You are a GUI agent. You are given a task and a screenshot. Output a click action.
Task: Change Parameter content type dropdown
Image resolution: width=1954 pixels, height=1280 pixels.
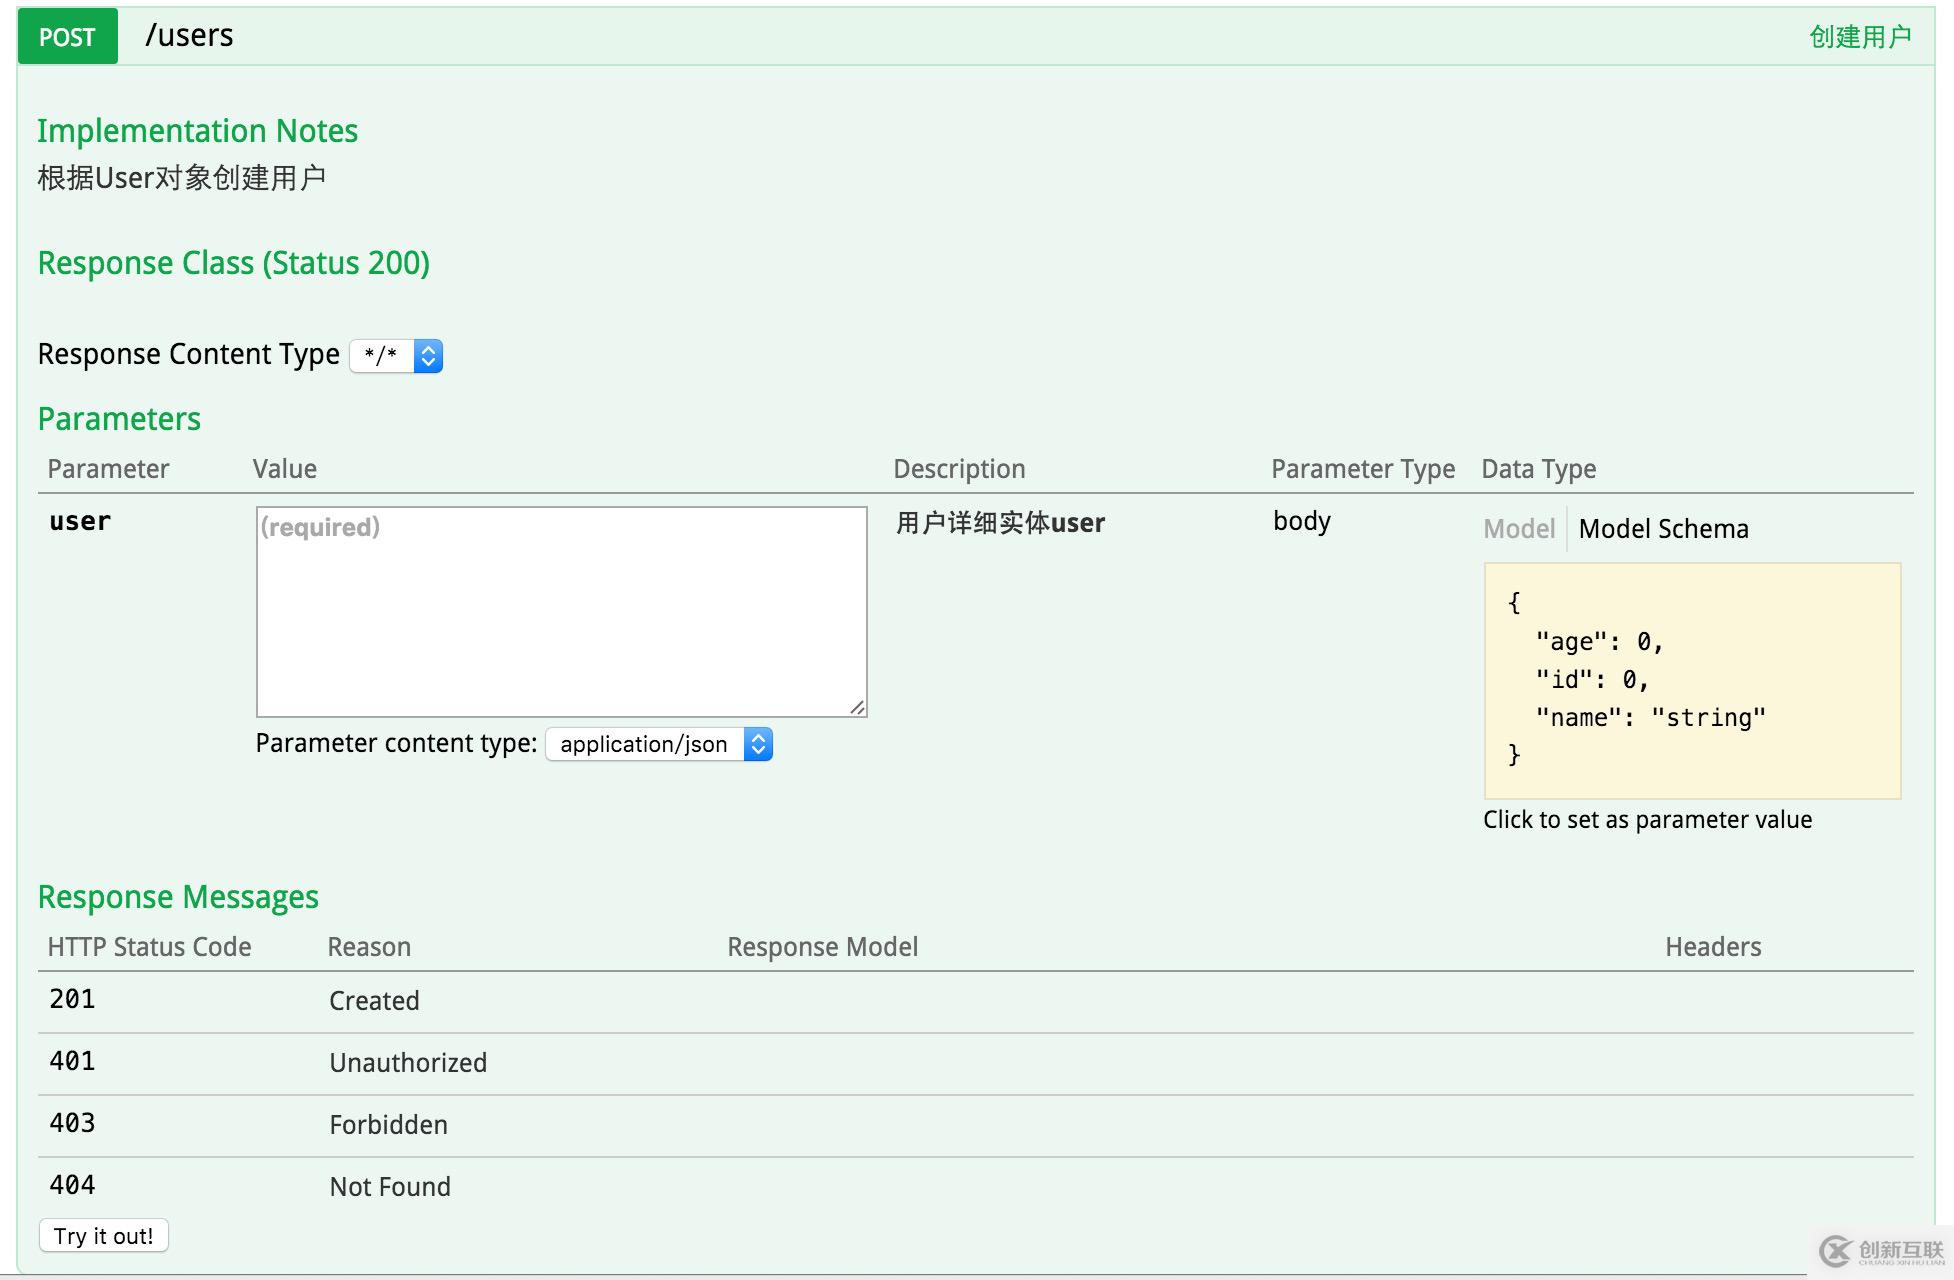point(657,743)
